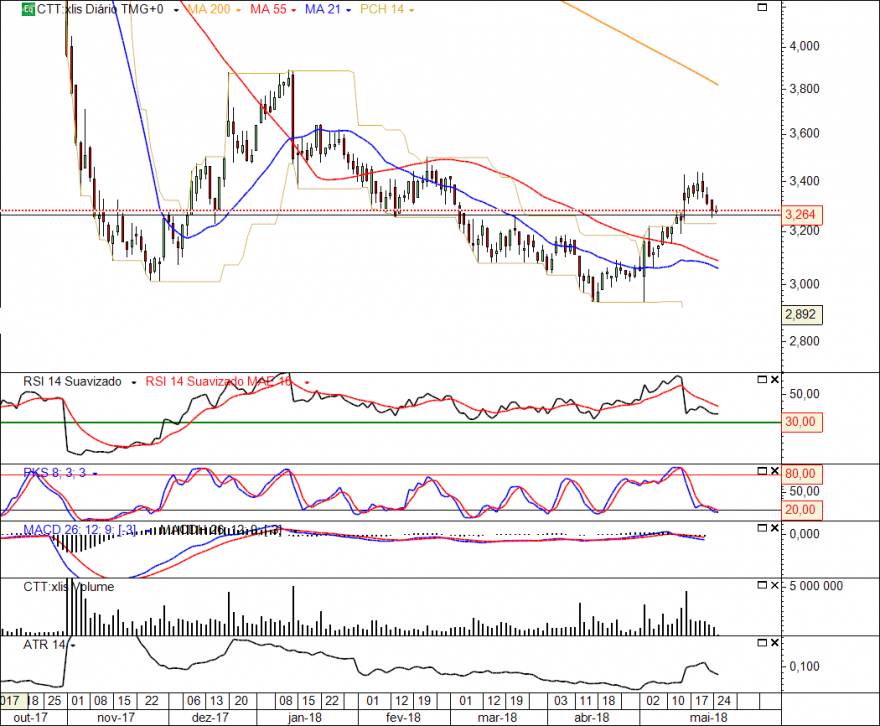Select the abr-18 month on time axis
The height and width of the screenshot is (726, 880).
tap(592, 718)
